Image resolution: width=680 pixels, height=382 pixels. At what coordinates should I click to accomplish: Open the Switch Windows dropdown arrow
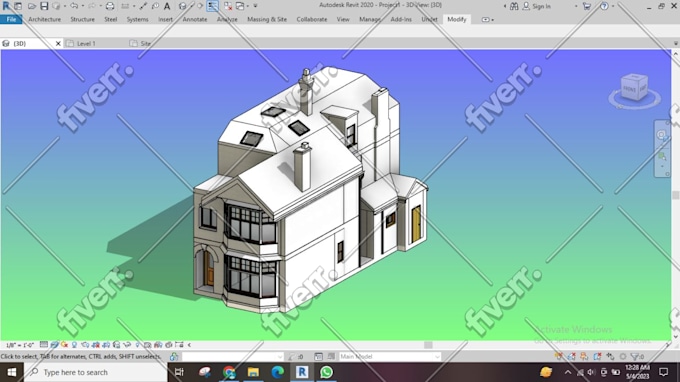pos(248,6)
